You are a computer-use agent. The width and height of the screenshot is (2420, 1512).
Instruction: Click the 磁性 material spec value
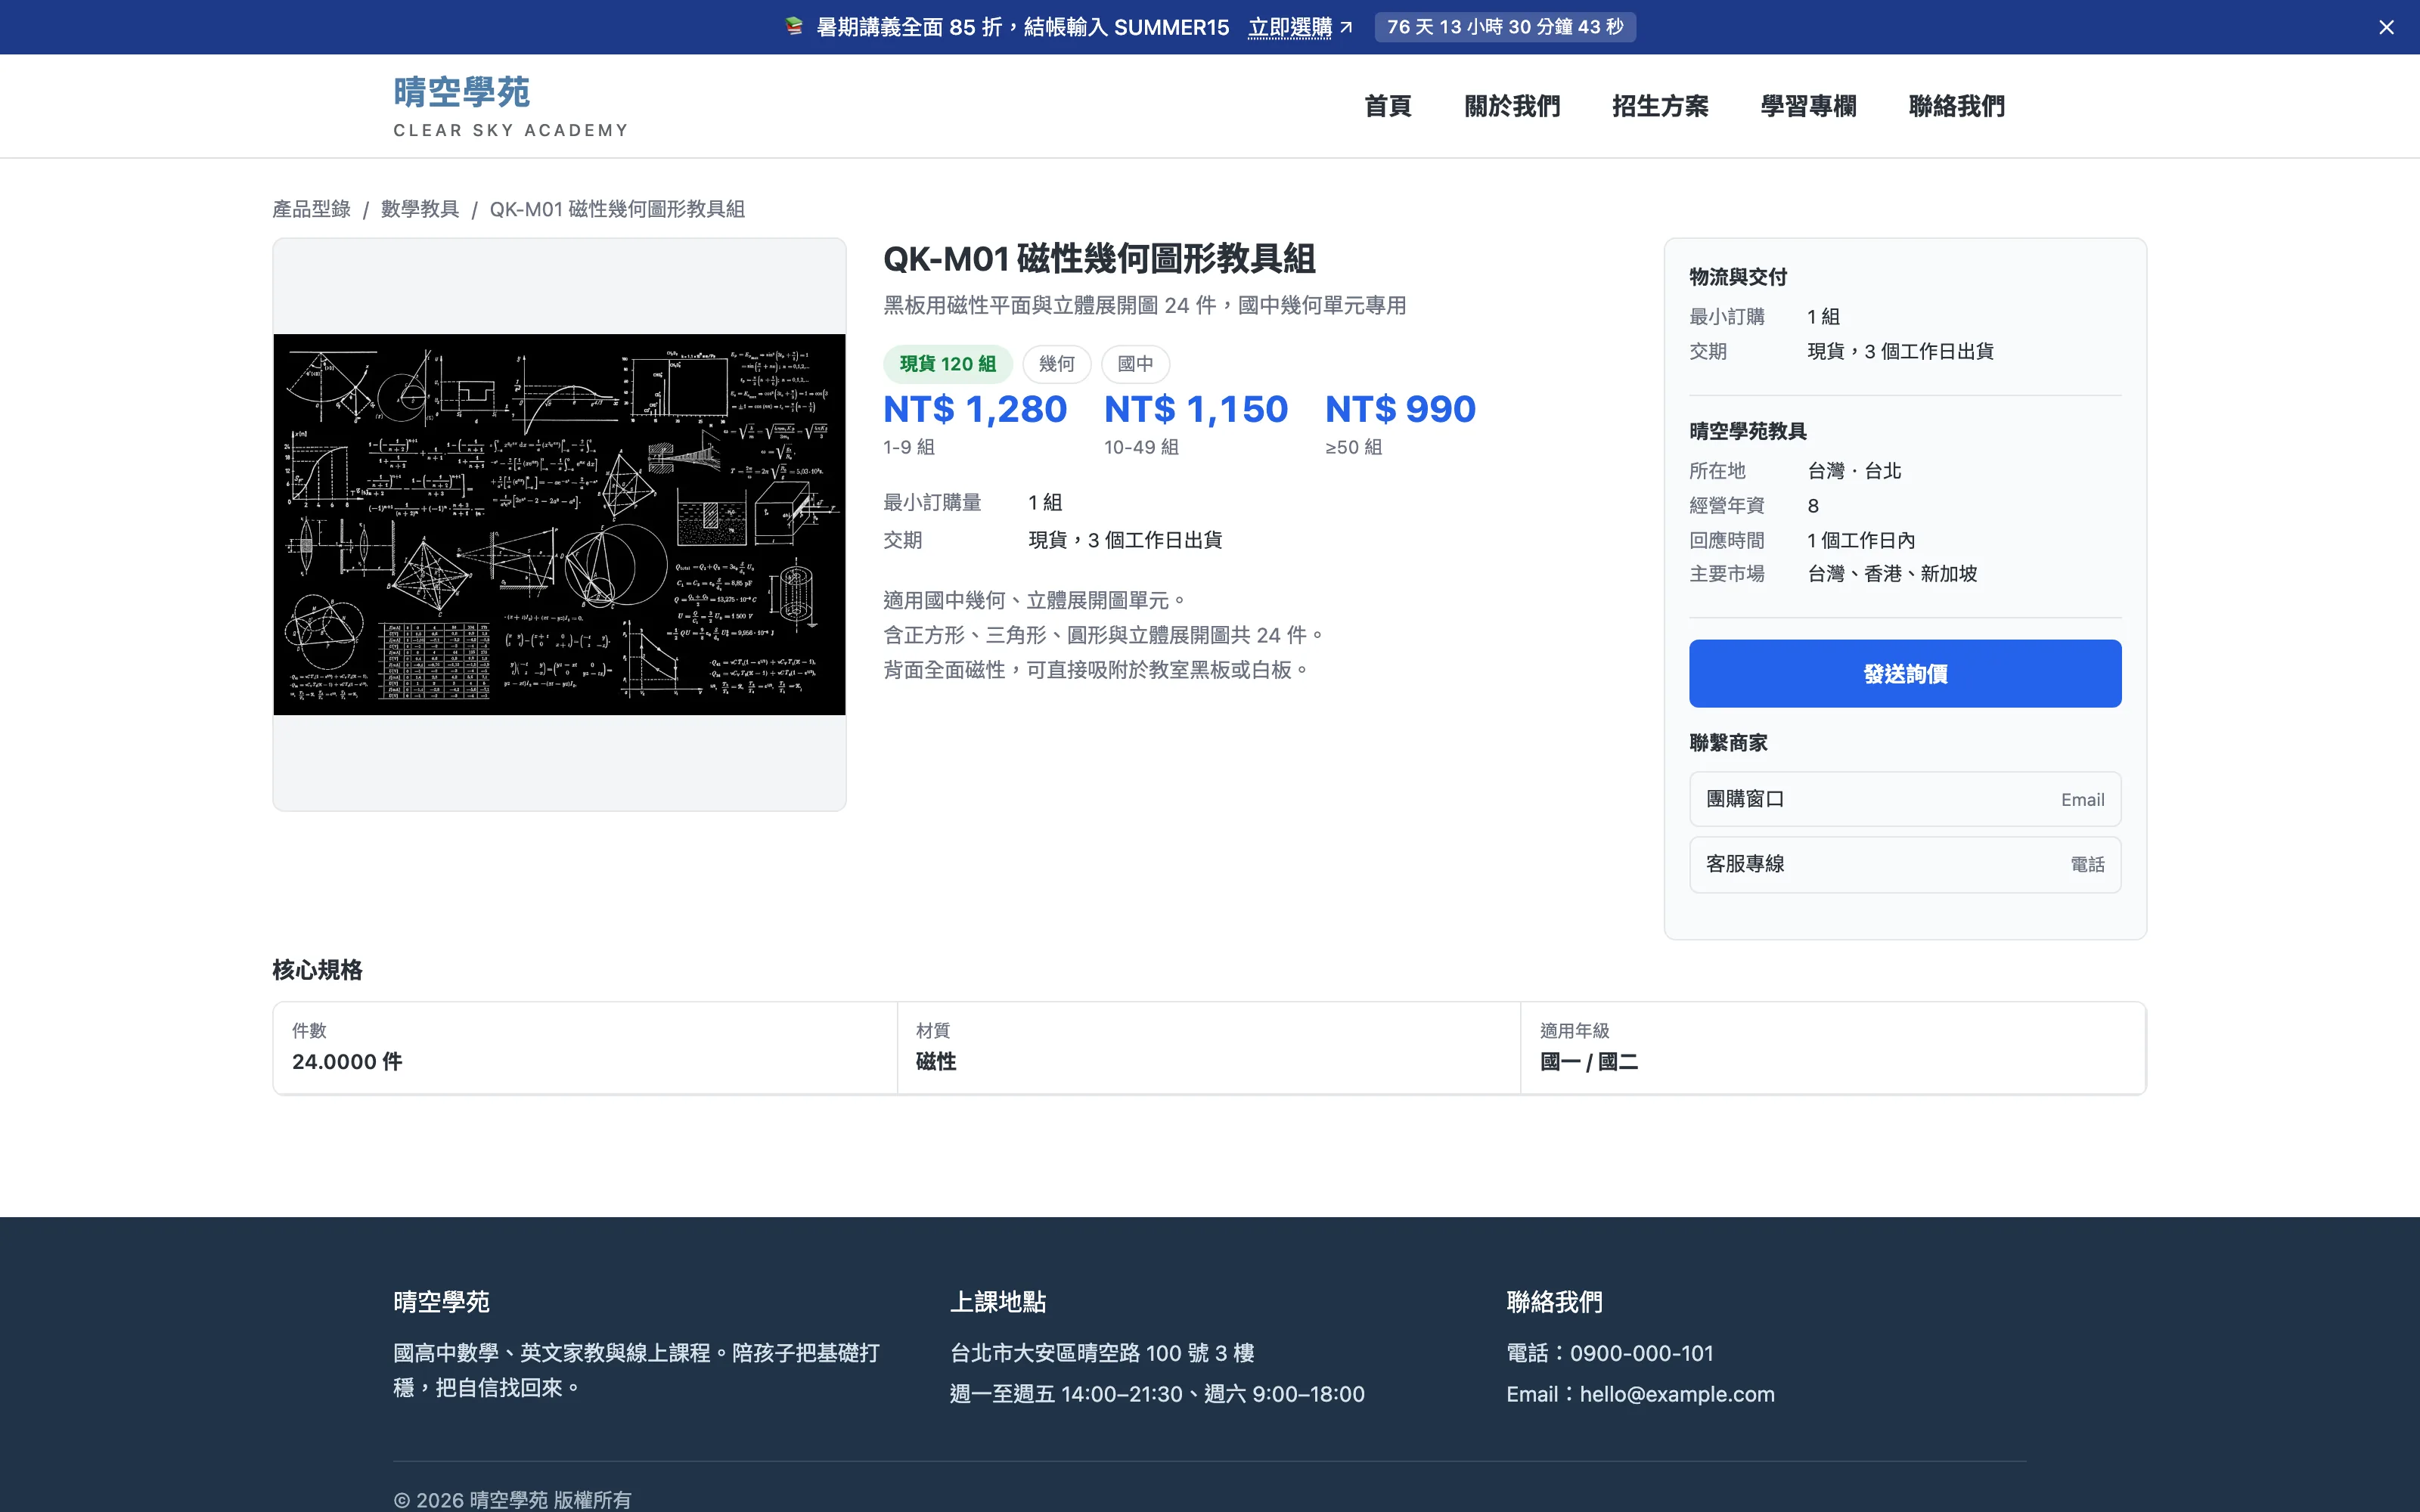[935, 1062]
